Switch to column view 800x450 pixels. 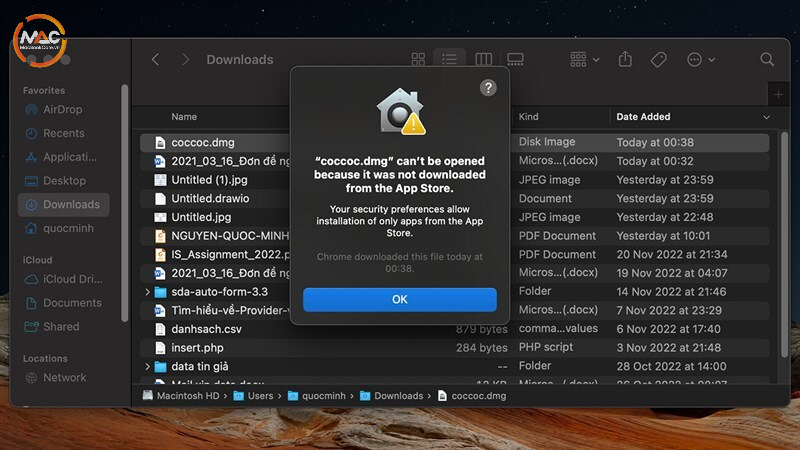click(x=483, y=60)
